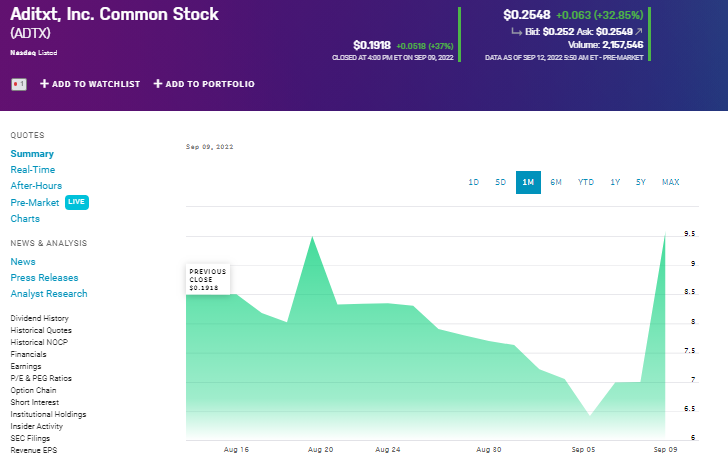Open the notifications icon badge
The image size is (728, 470).
tap(19, 84)
